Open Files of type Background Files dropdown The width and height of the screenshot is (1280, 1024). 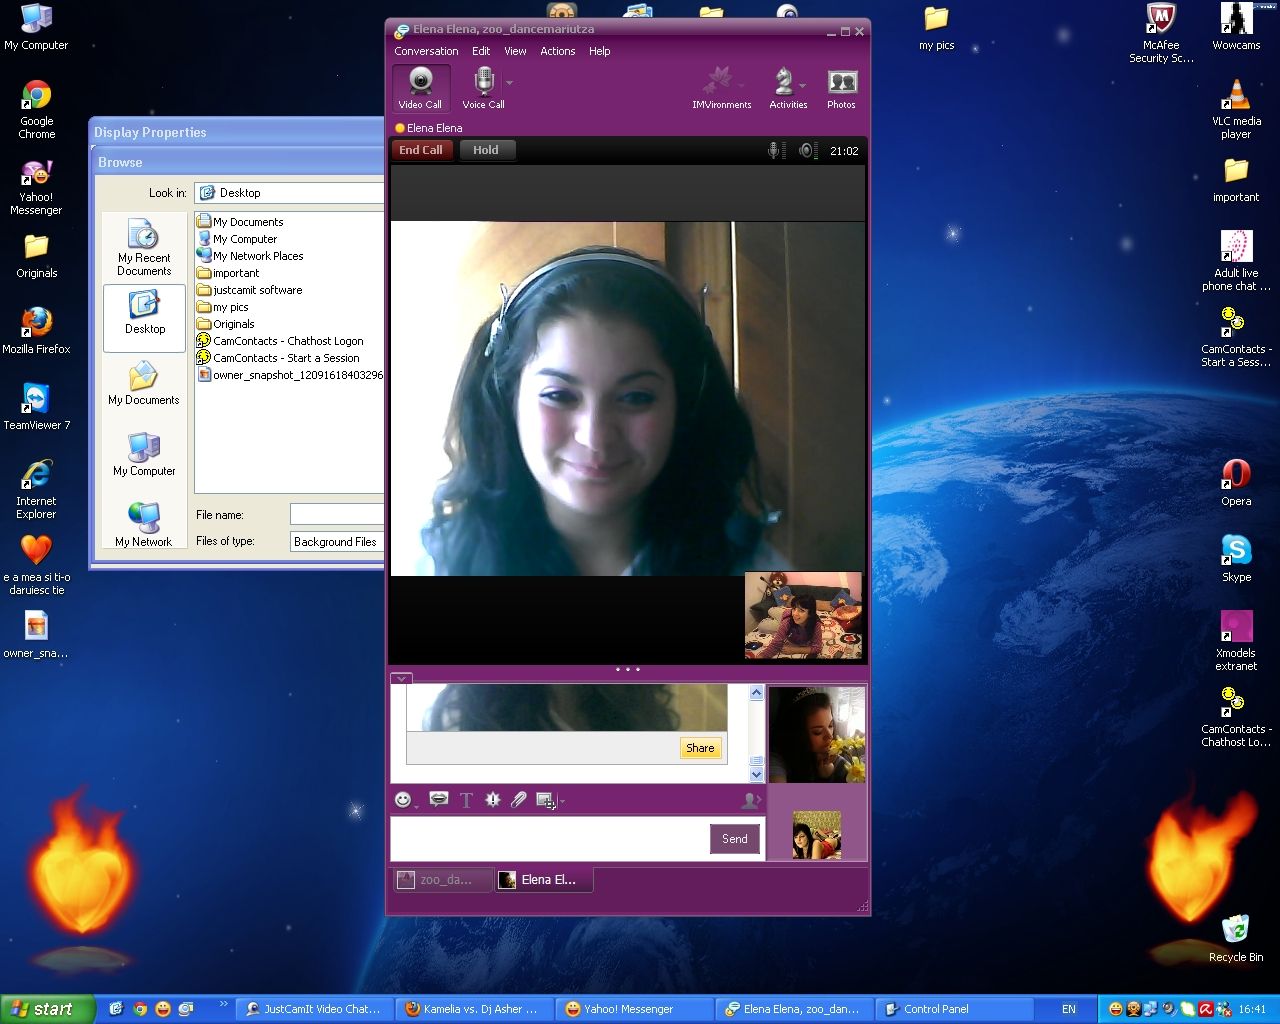pos(337,541)
